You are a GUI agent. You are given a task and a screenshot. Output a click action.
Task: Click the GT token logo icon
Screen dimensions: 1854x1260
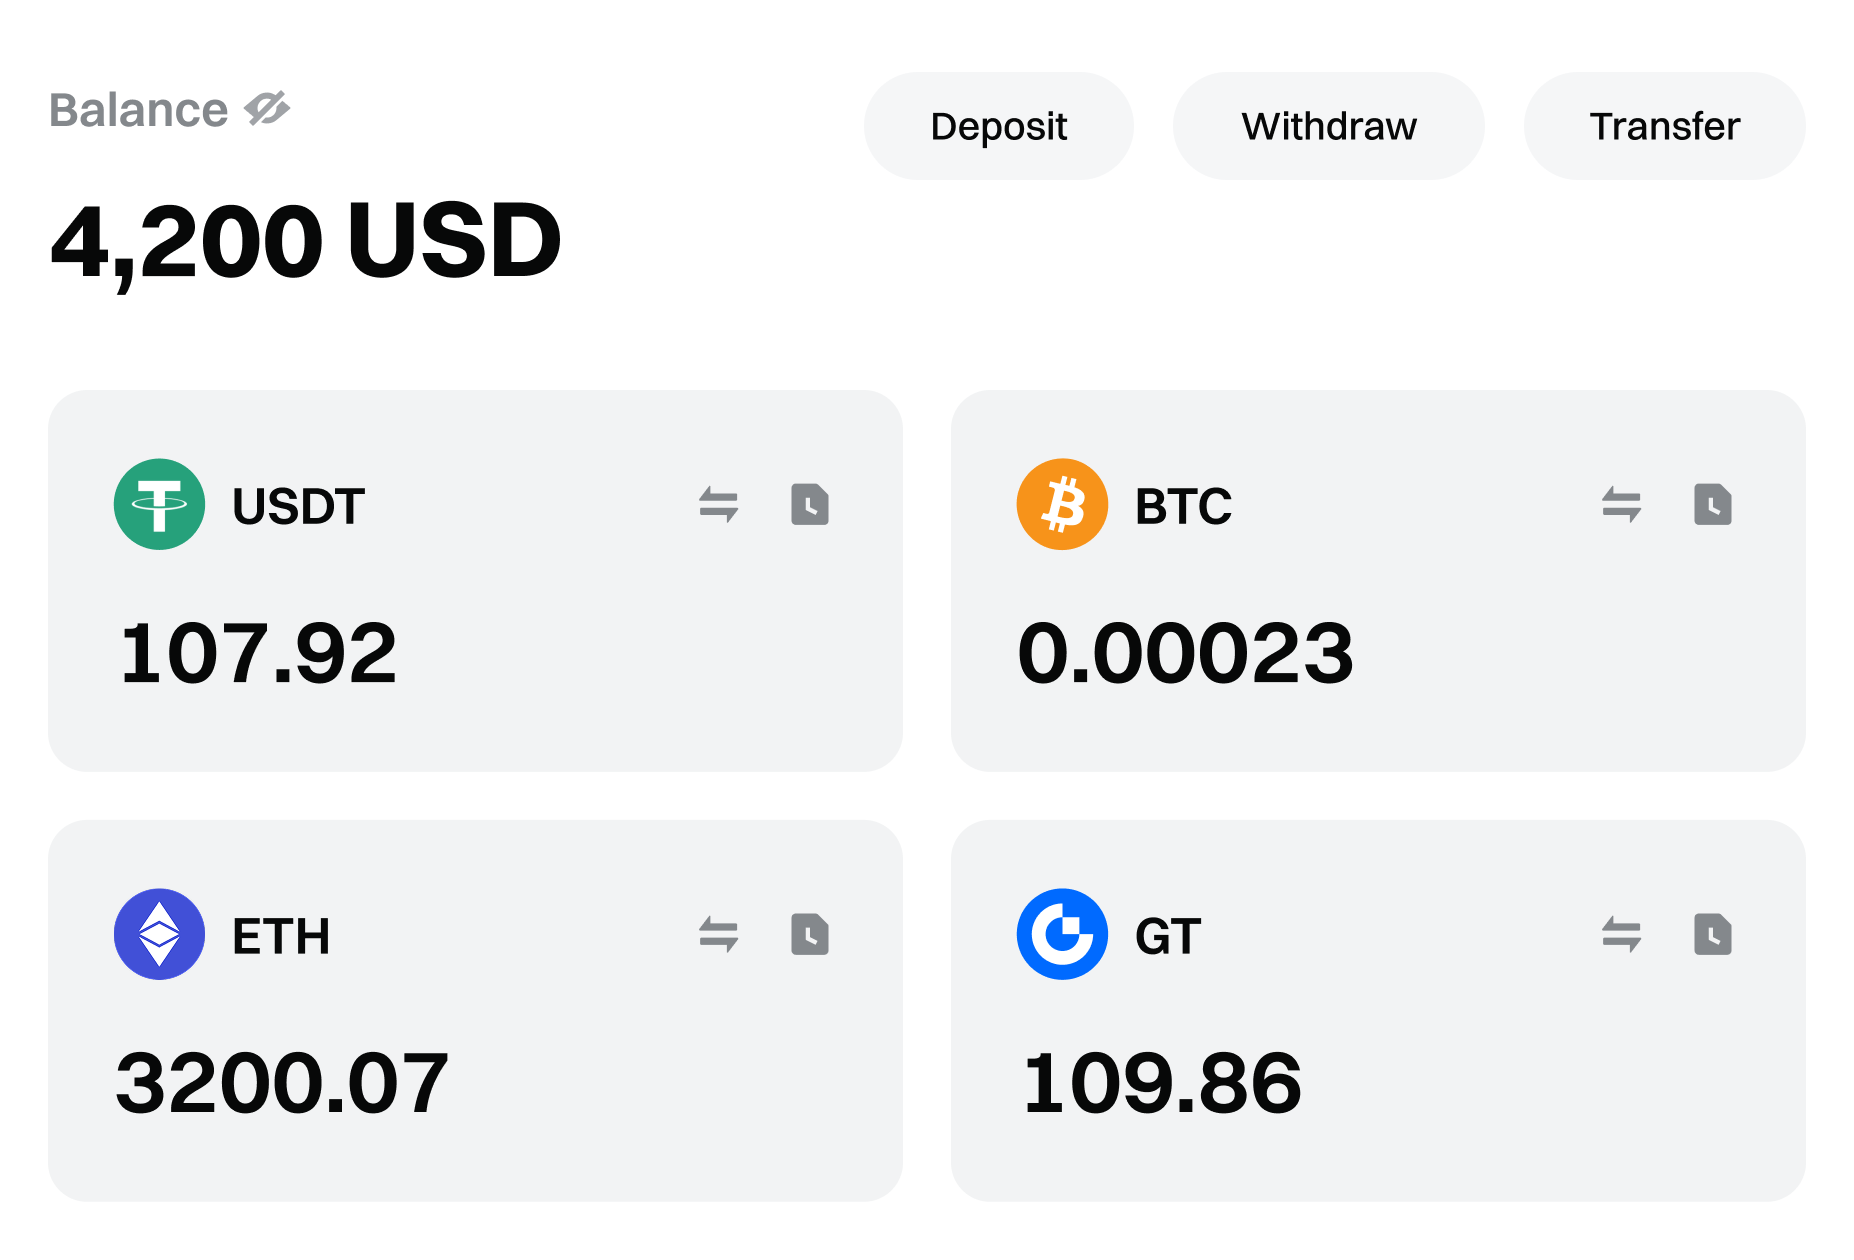point(1062,934)
